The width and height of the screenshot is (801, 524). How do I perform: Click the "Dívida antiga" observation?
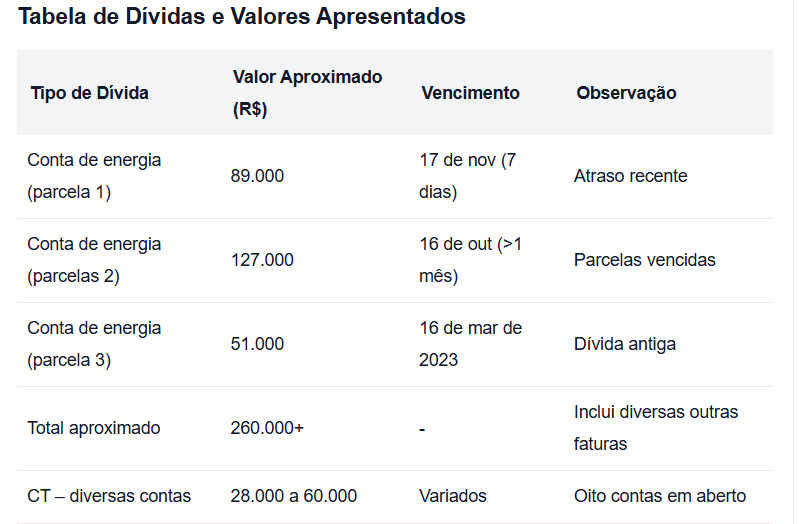point(624,344)
